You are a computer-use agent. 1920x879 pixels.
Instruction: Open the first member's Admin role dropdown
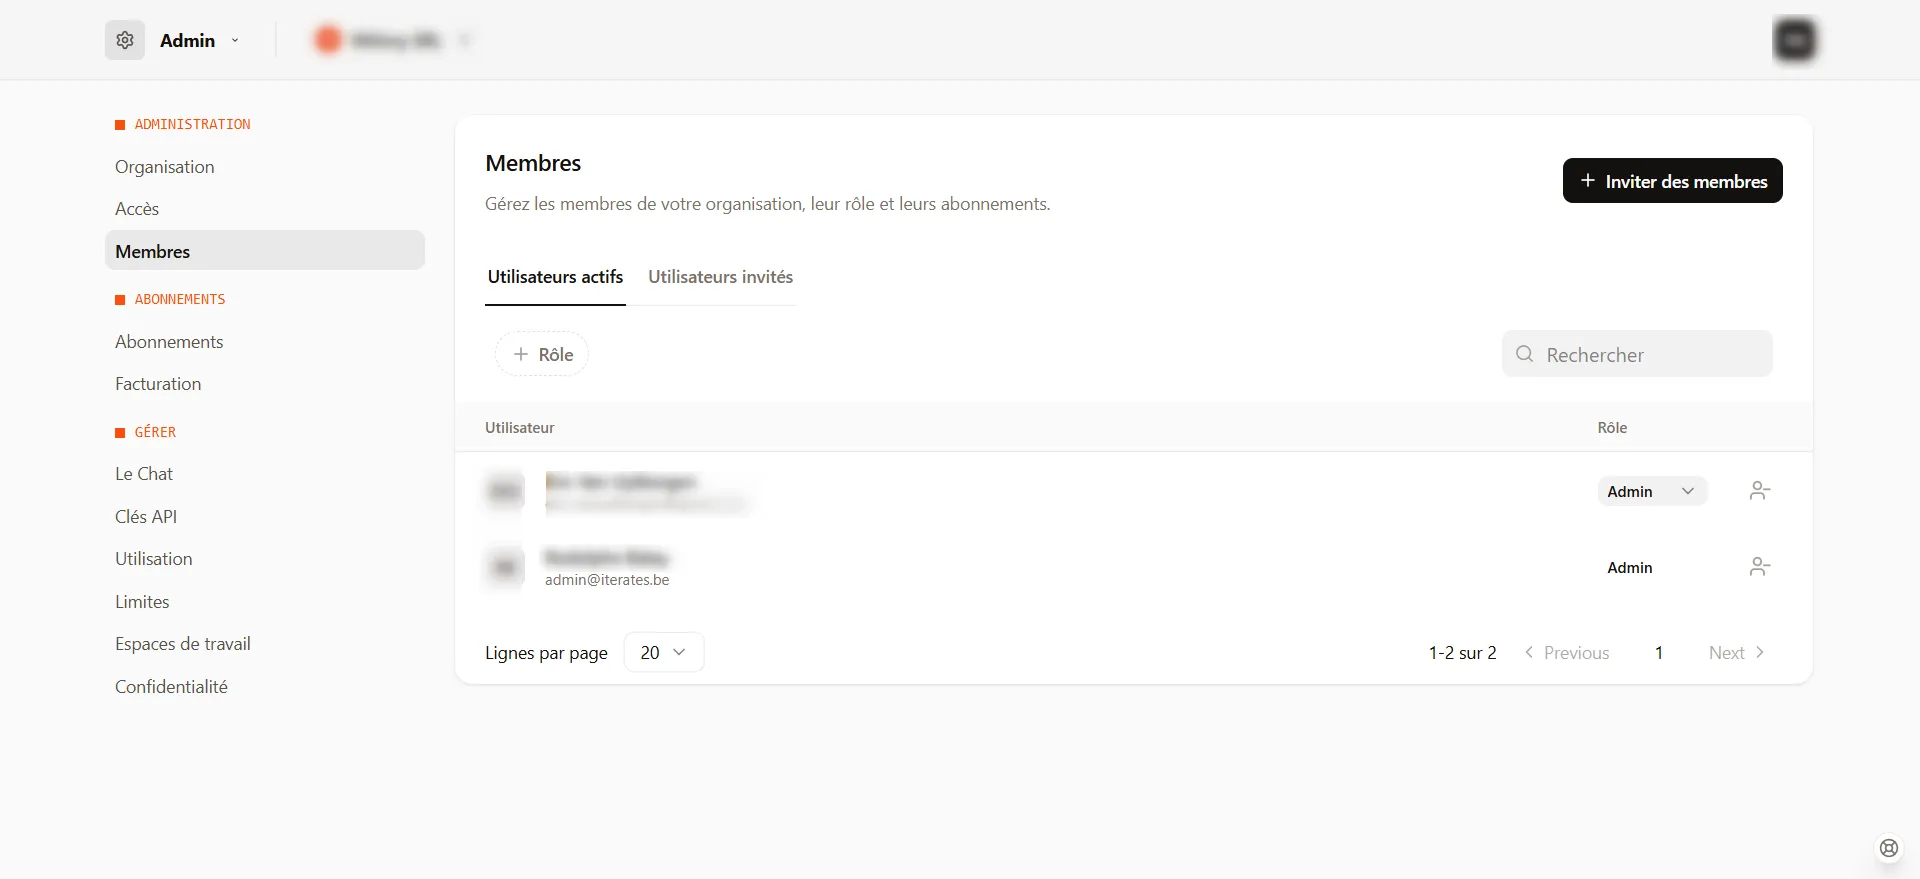(1651, 491)
